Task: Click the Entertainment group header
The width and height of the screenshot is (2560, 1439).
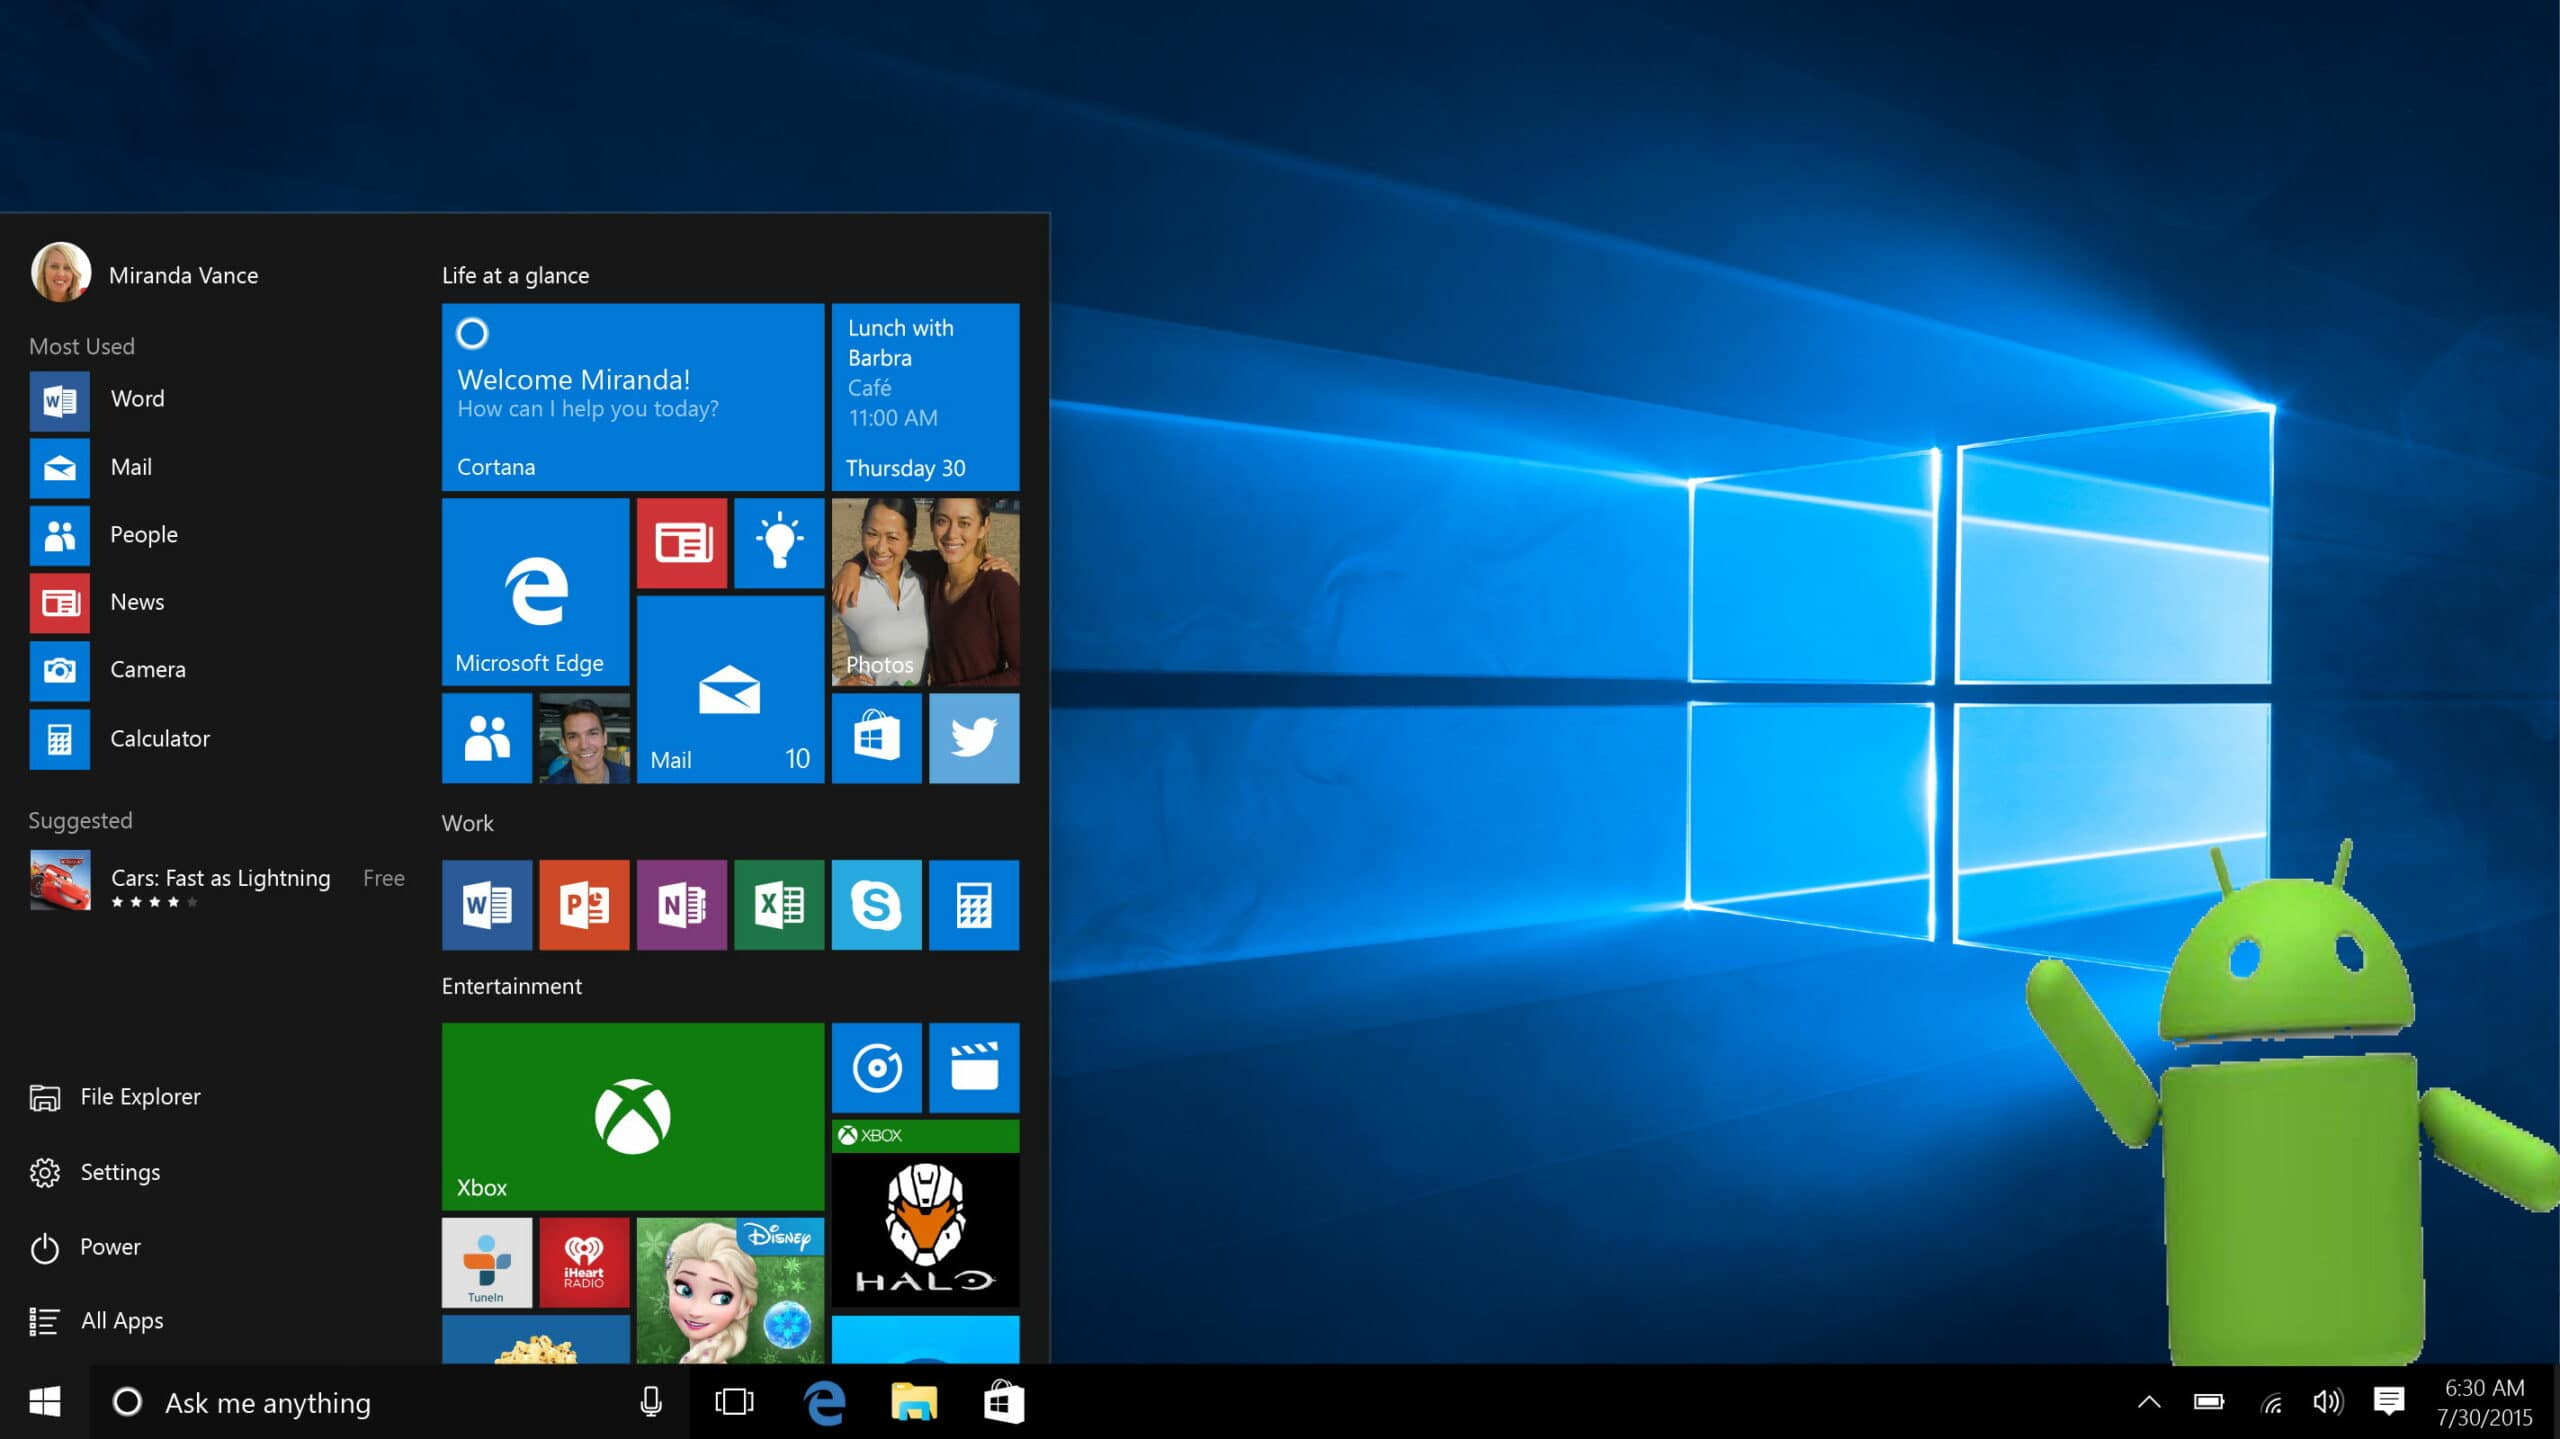Action: pyautogui.click(x=511, y=986)
